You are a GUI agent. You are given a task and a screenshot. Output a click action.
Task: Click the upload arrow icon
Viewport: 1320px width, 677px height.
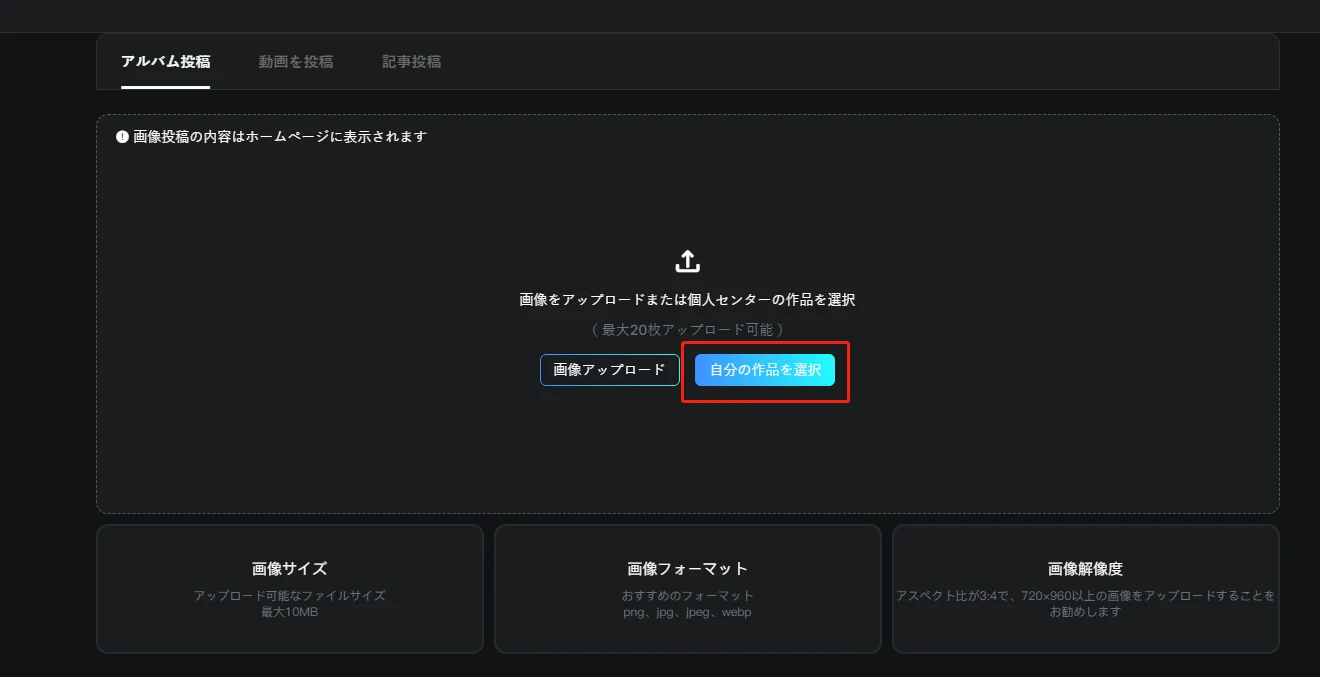(x=687, y=262)
